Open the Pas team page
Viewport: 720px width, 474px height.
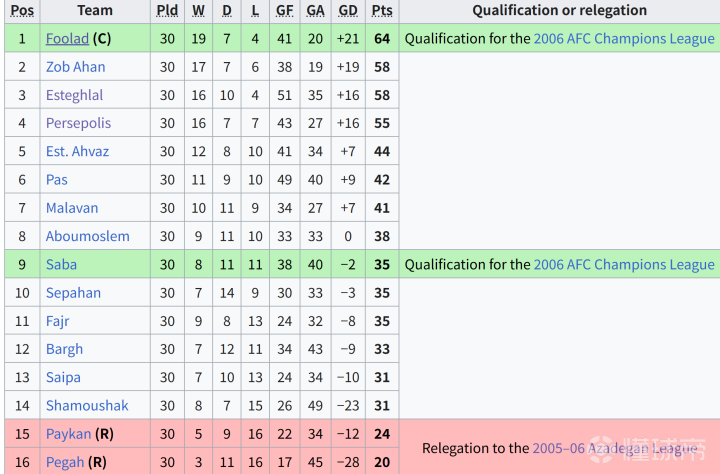pos(56,180)
